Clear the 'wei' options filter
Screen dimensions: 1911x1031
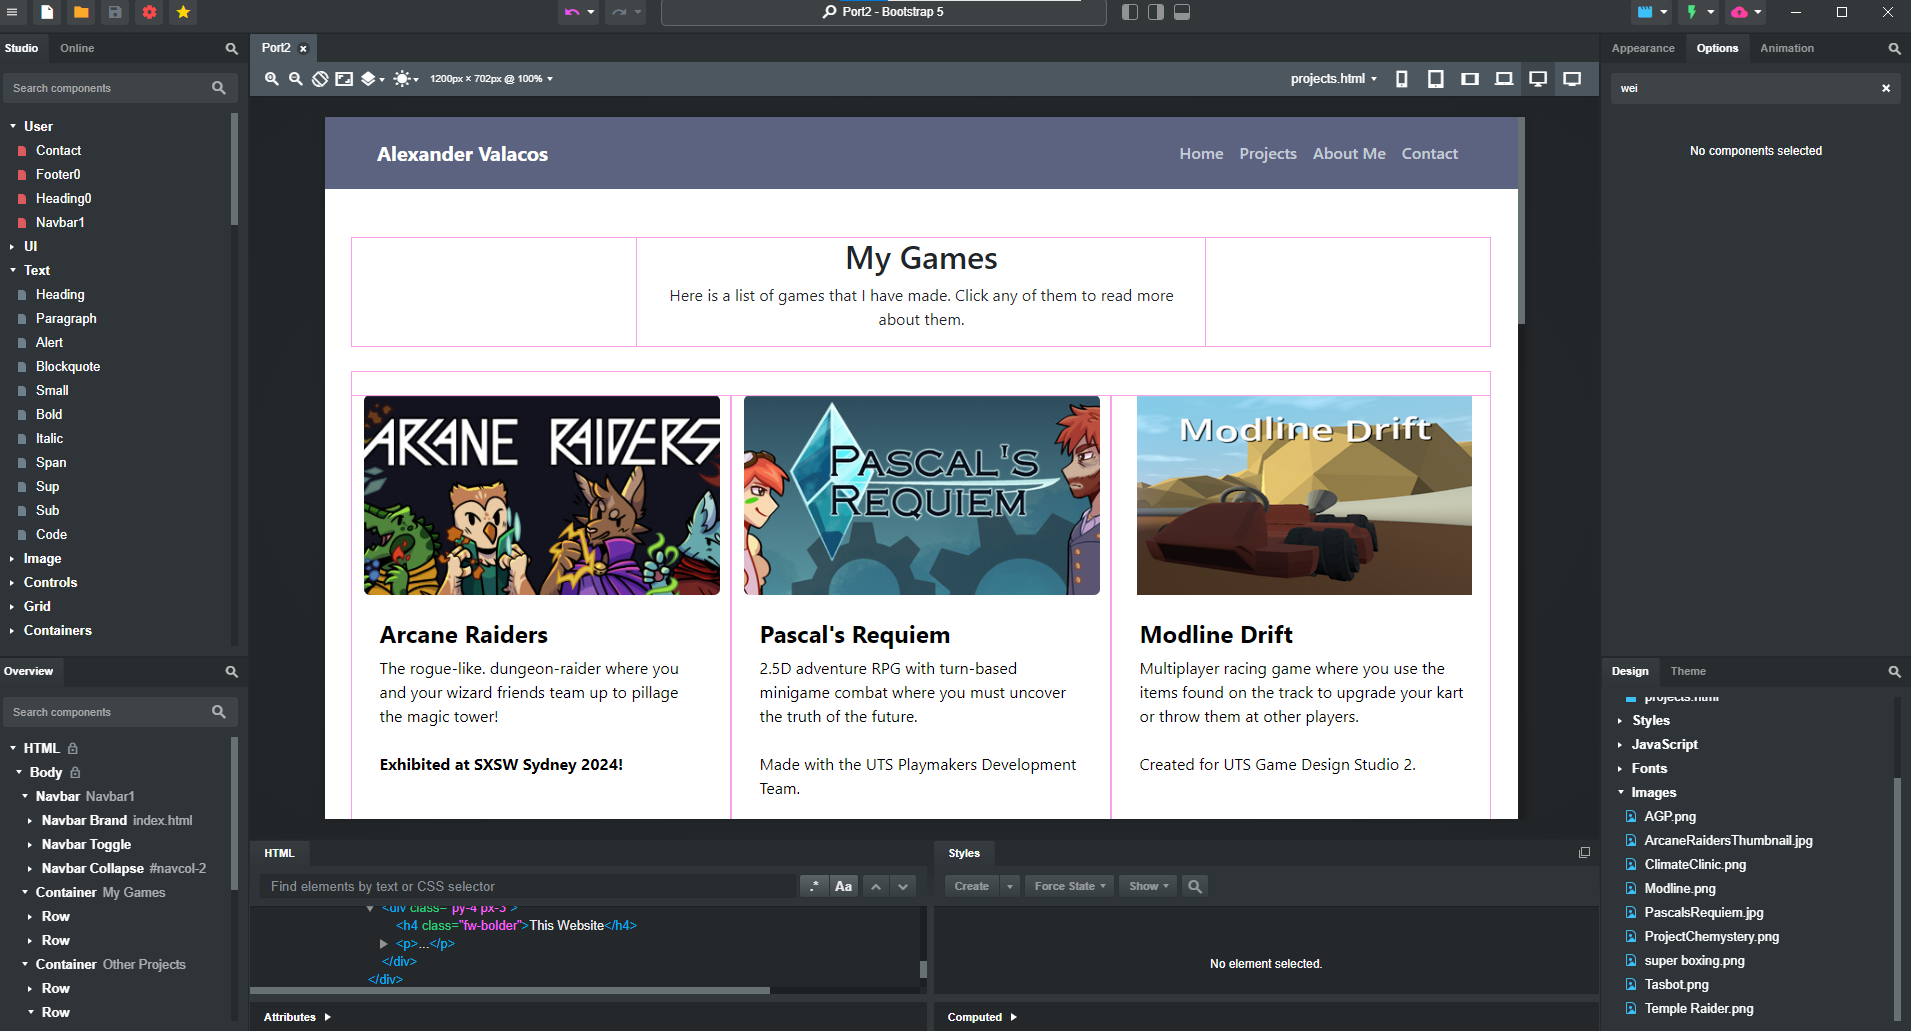pos(1886,88)
